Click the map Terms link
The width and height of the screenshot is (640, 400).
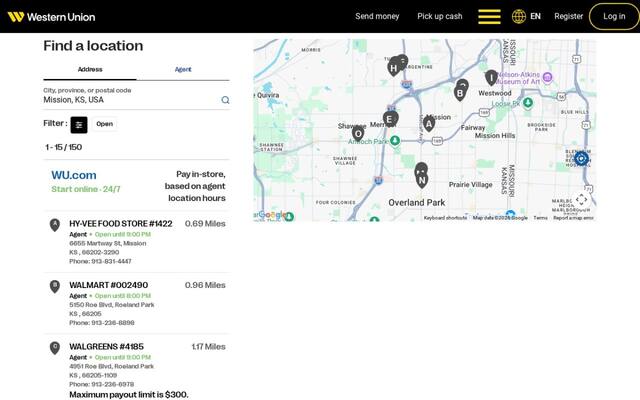click(x=540, y=218)
